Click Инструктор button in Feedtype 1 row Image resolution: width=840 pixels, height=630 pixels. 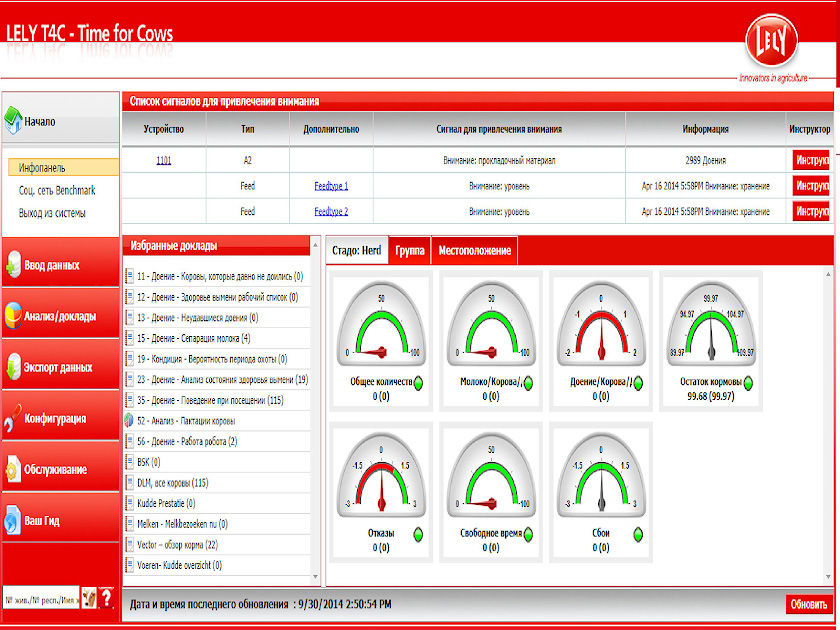pyautogui.click(x=811, y=185)
